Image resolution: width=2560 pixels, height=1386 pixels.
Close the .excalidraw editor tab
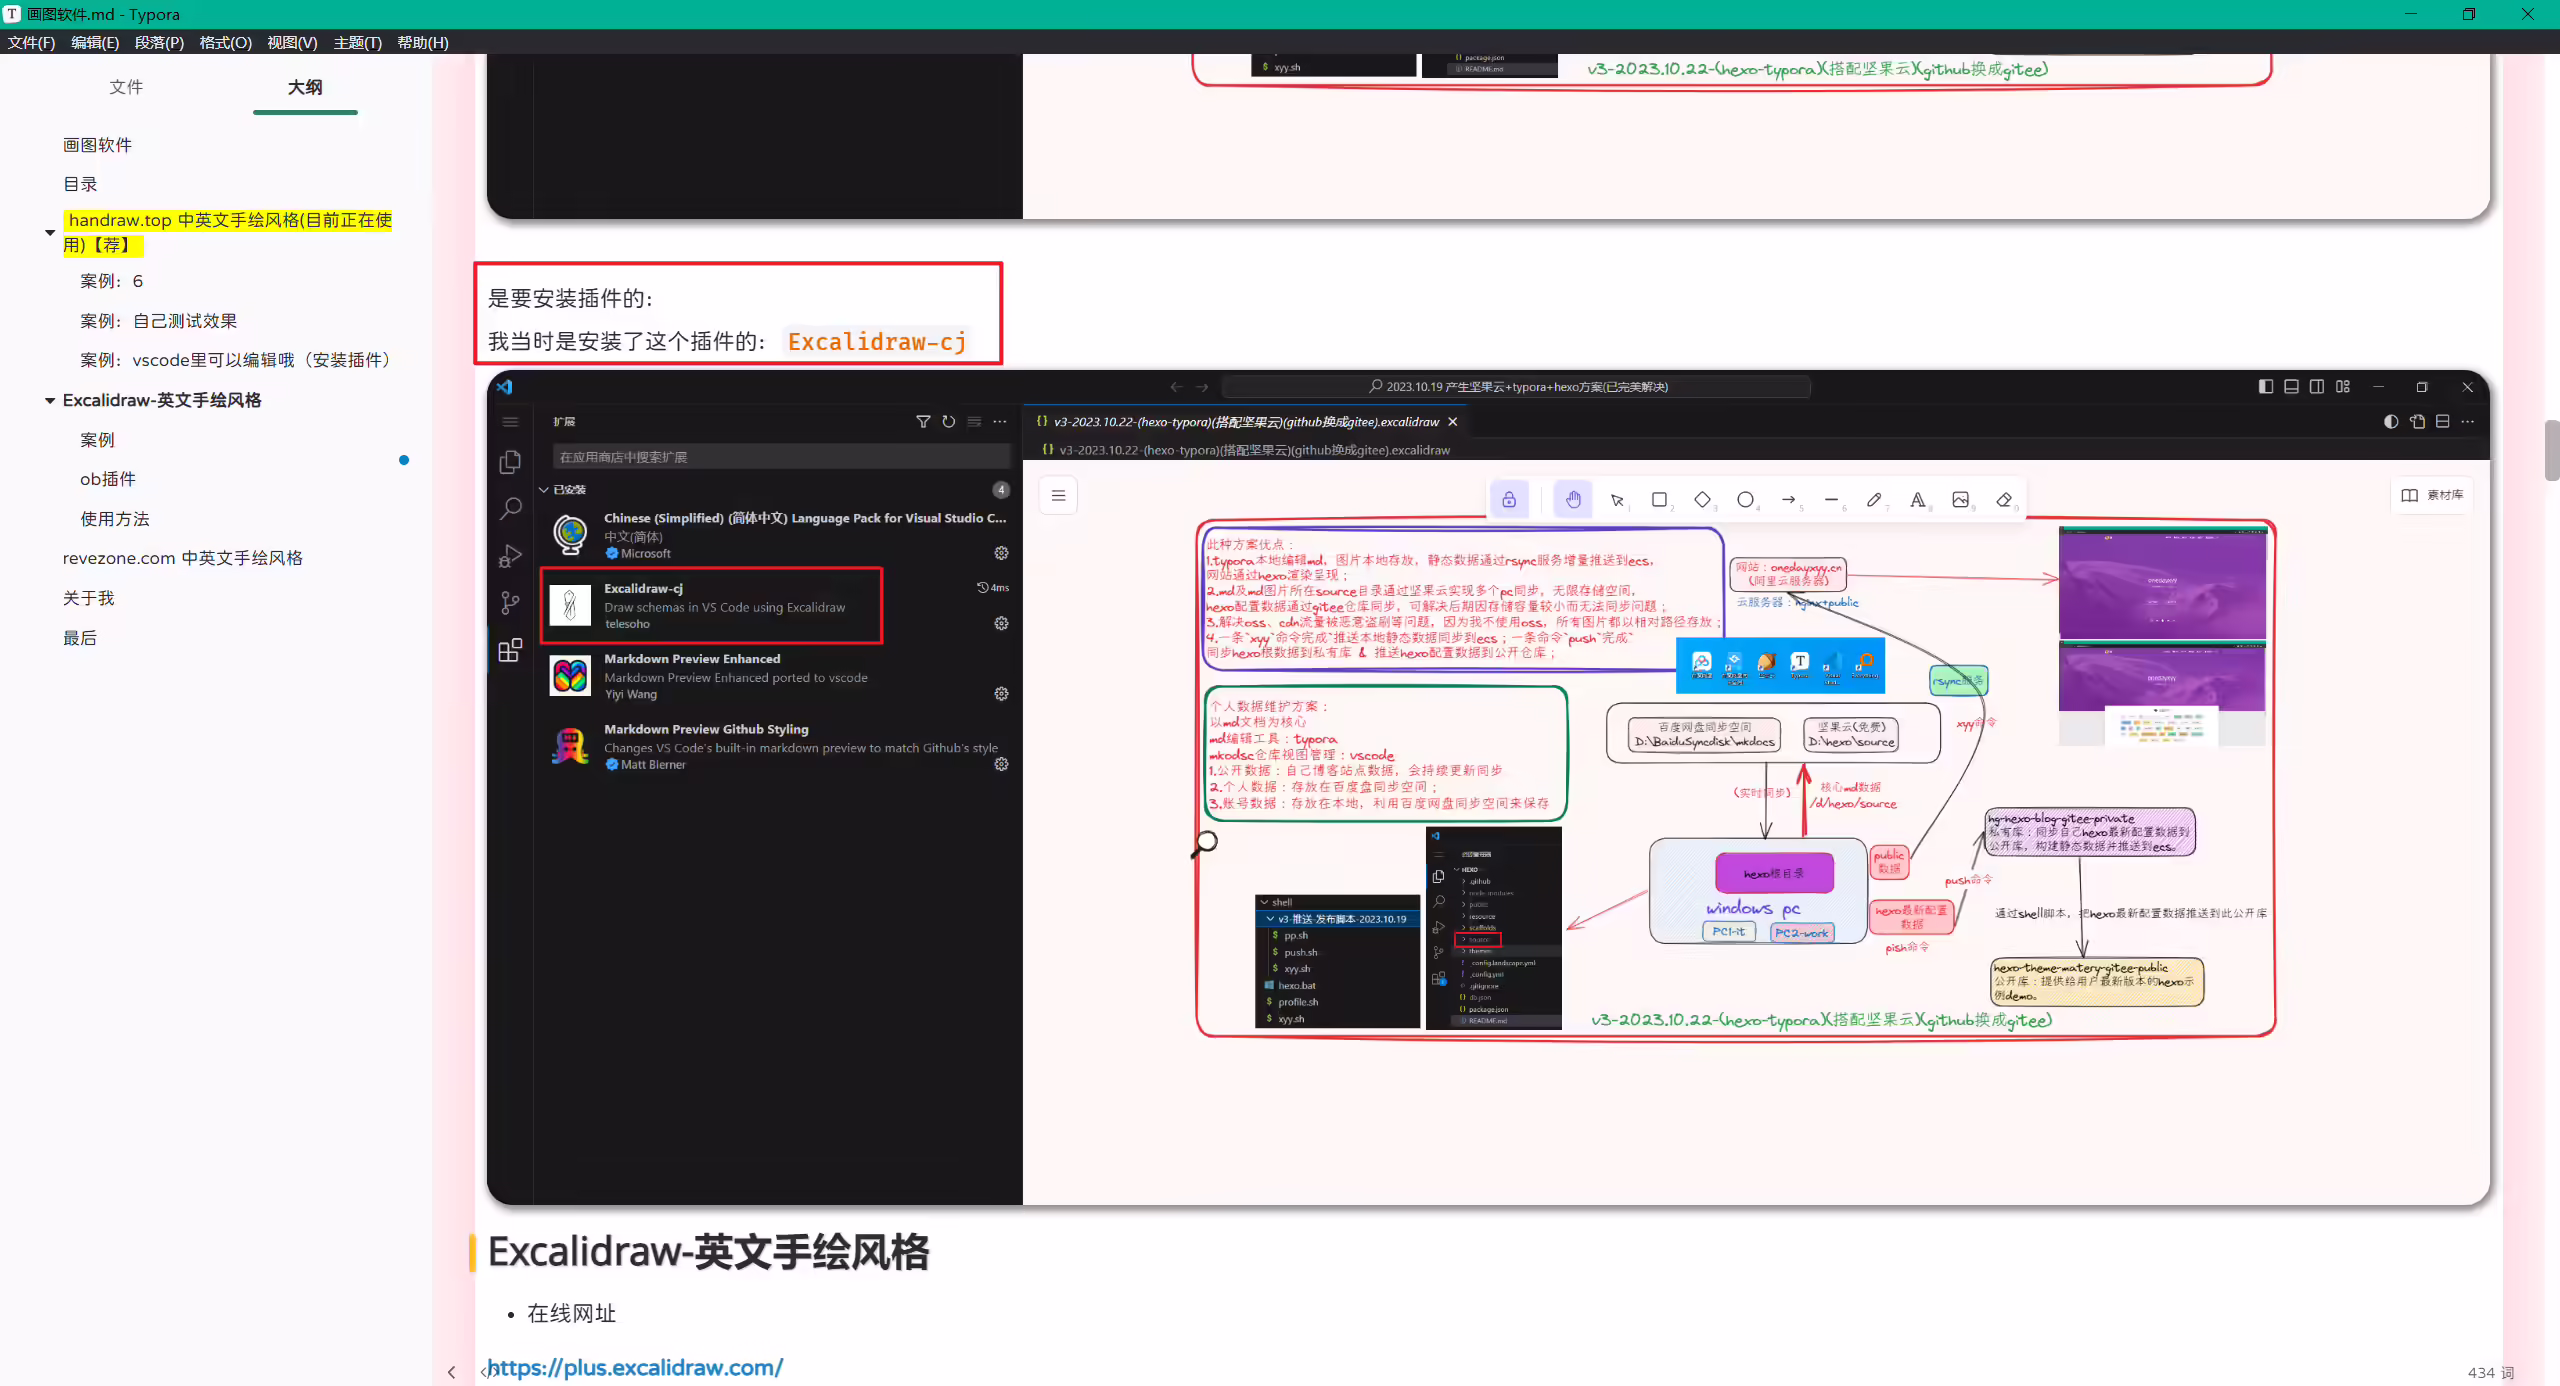click(1453, 422)
